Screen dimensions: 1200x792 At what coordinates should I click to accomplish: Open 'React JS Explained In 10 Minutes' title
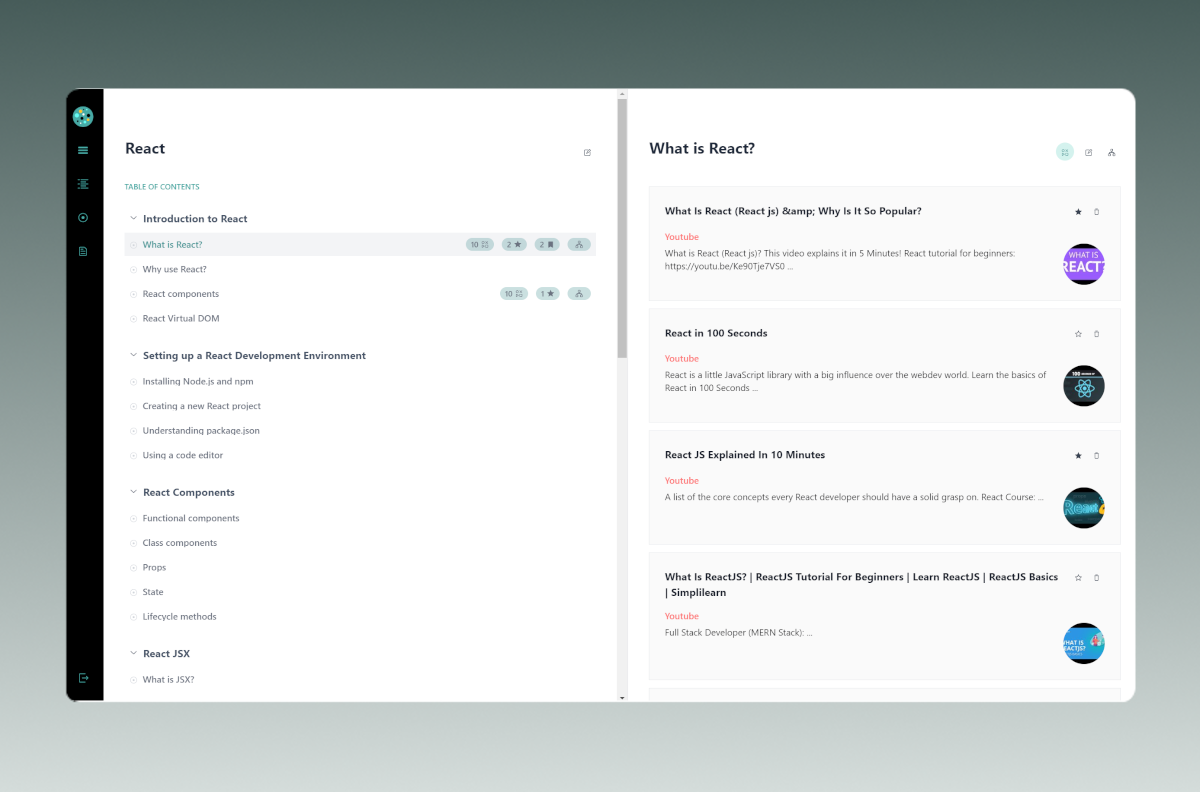pos(745,455)
